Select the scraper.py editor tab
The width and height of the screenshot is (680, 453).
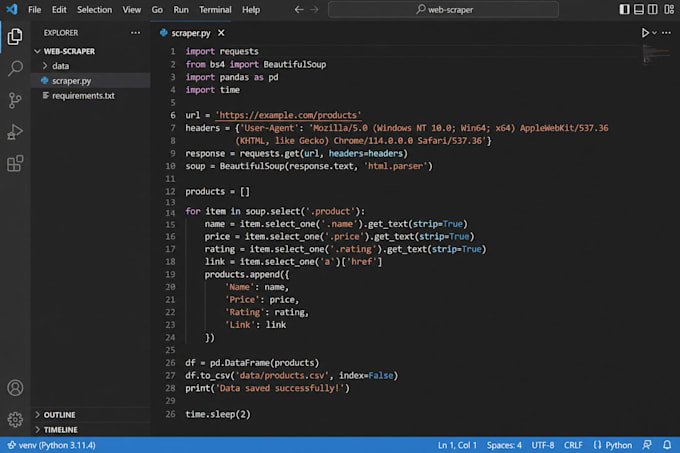click(x=191, y=33)
